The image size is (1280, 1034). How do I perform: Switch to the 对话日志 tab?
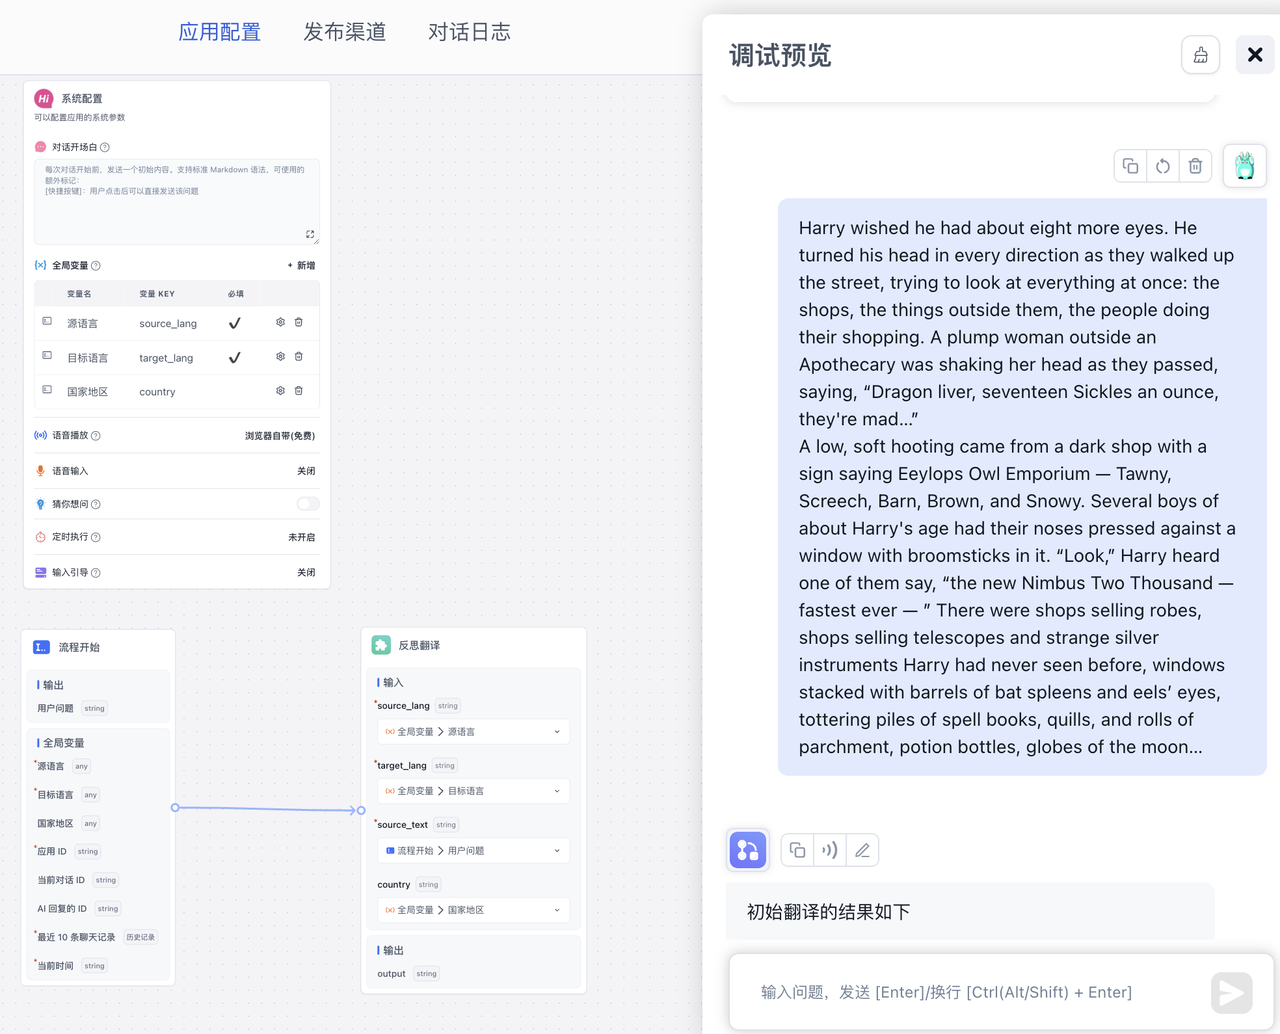click(x=469, y=32)
